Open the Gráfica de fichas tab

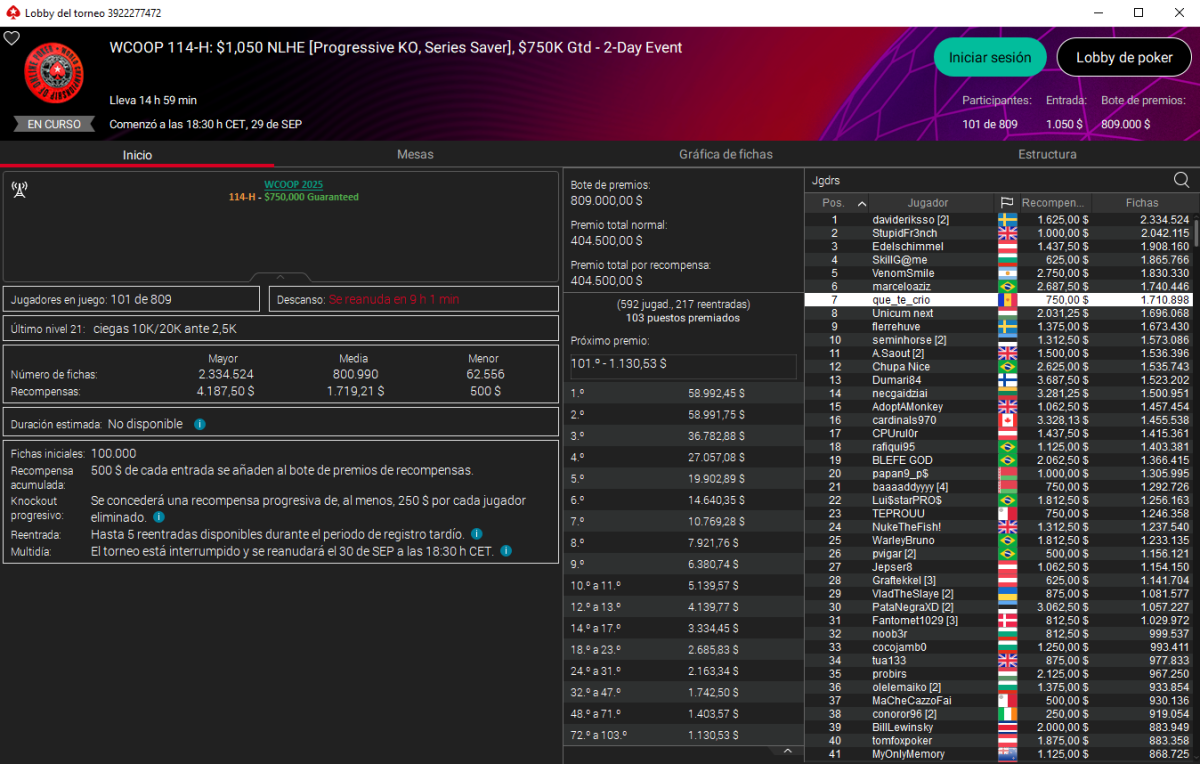726,155
